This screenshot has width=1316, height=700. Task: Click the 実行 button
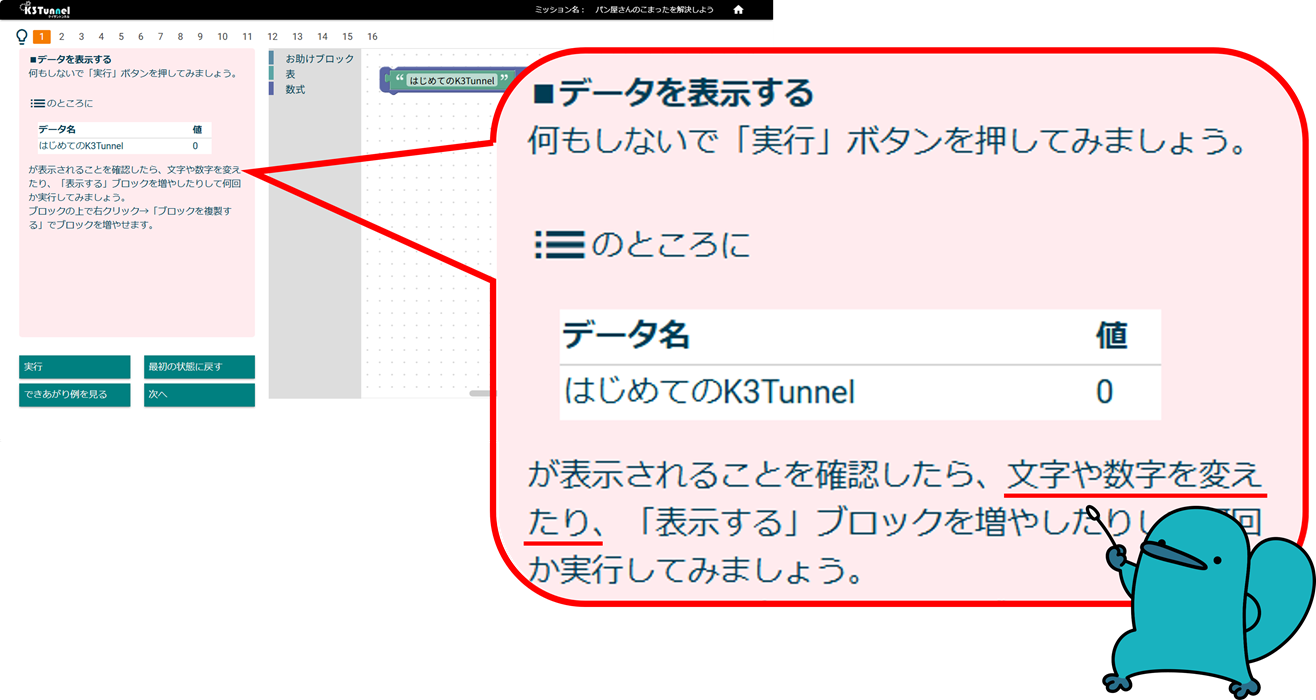75,367
